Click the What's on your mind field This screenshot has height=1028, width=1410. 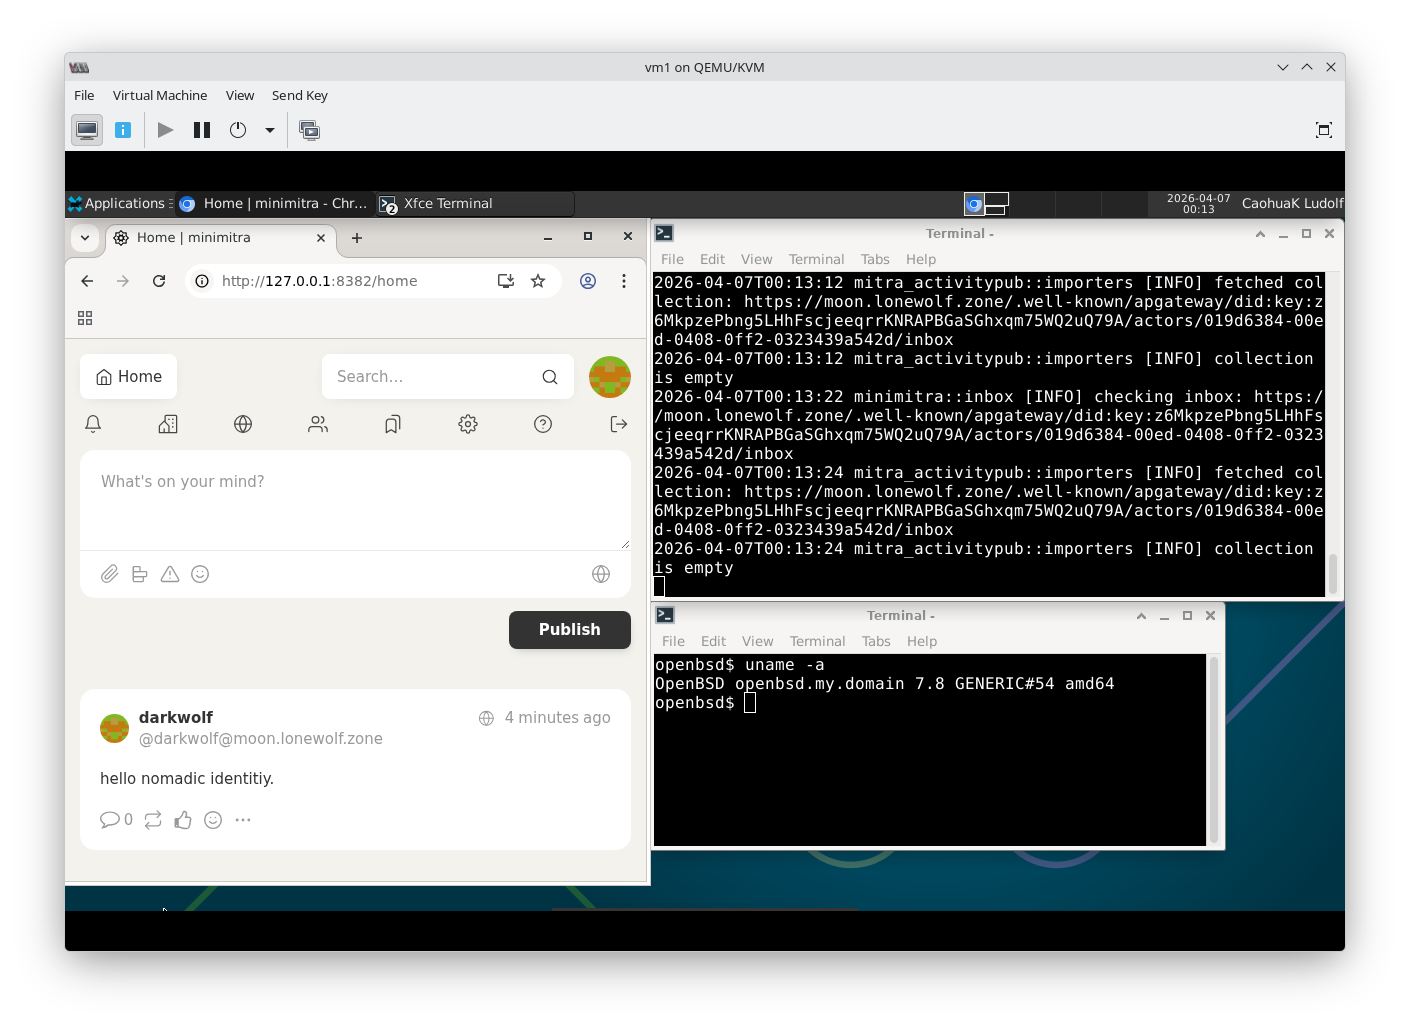[355, 500]
